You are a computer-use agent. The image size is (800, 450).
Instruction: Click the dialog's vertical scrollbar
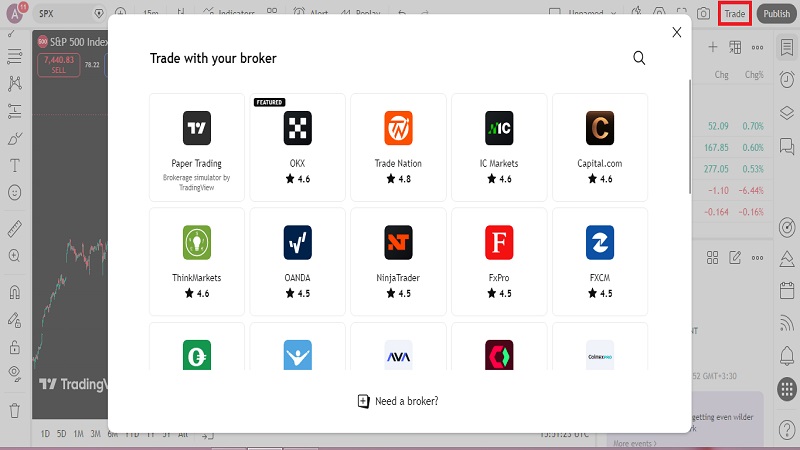pos(690,137)
